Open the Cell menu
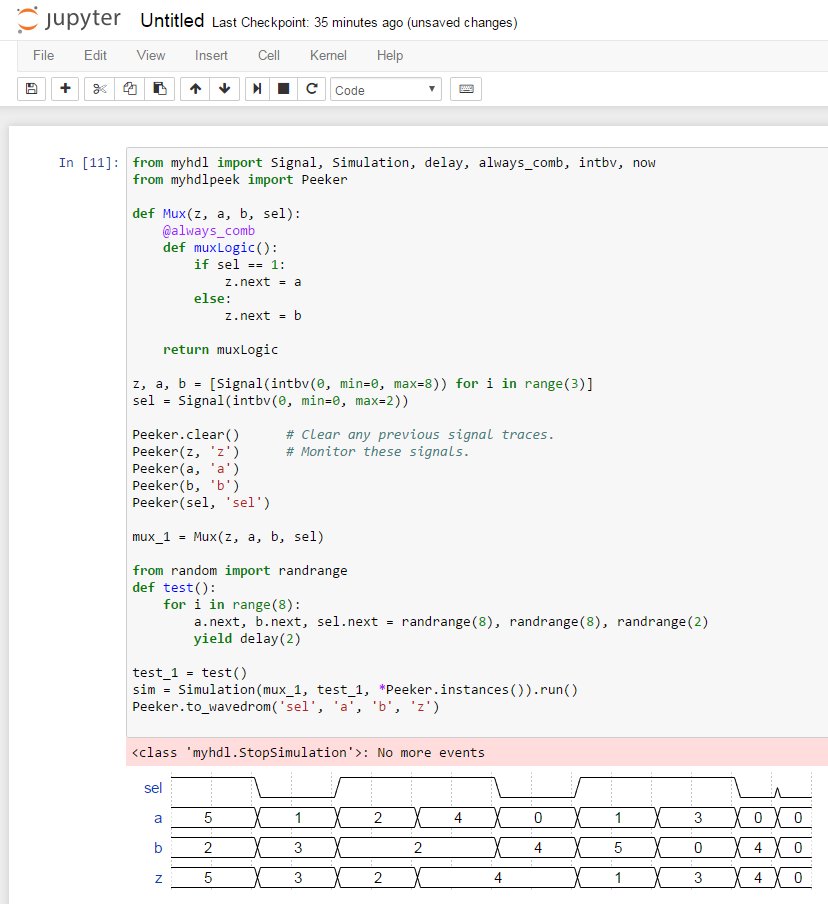The image size is (828, 904). (x=269, y=55)
